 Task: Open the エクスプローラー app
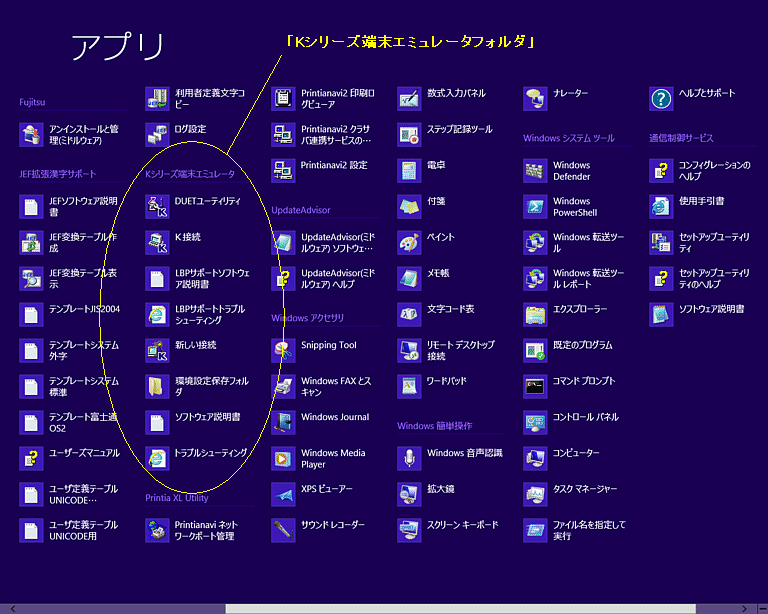pos(535,314)
